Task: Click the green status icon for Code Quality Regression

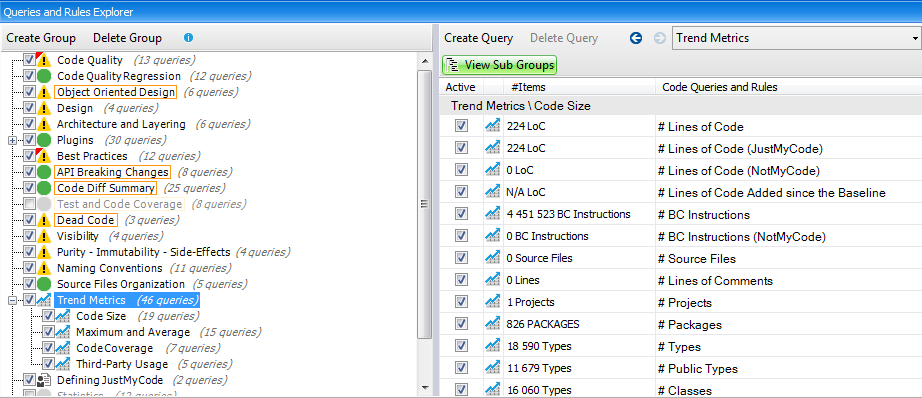Action: coord(44,76)
